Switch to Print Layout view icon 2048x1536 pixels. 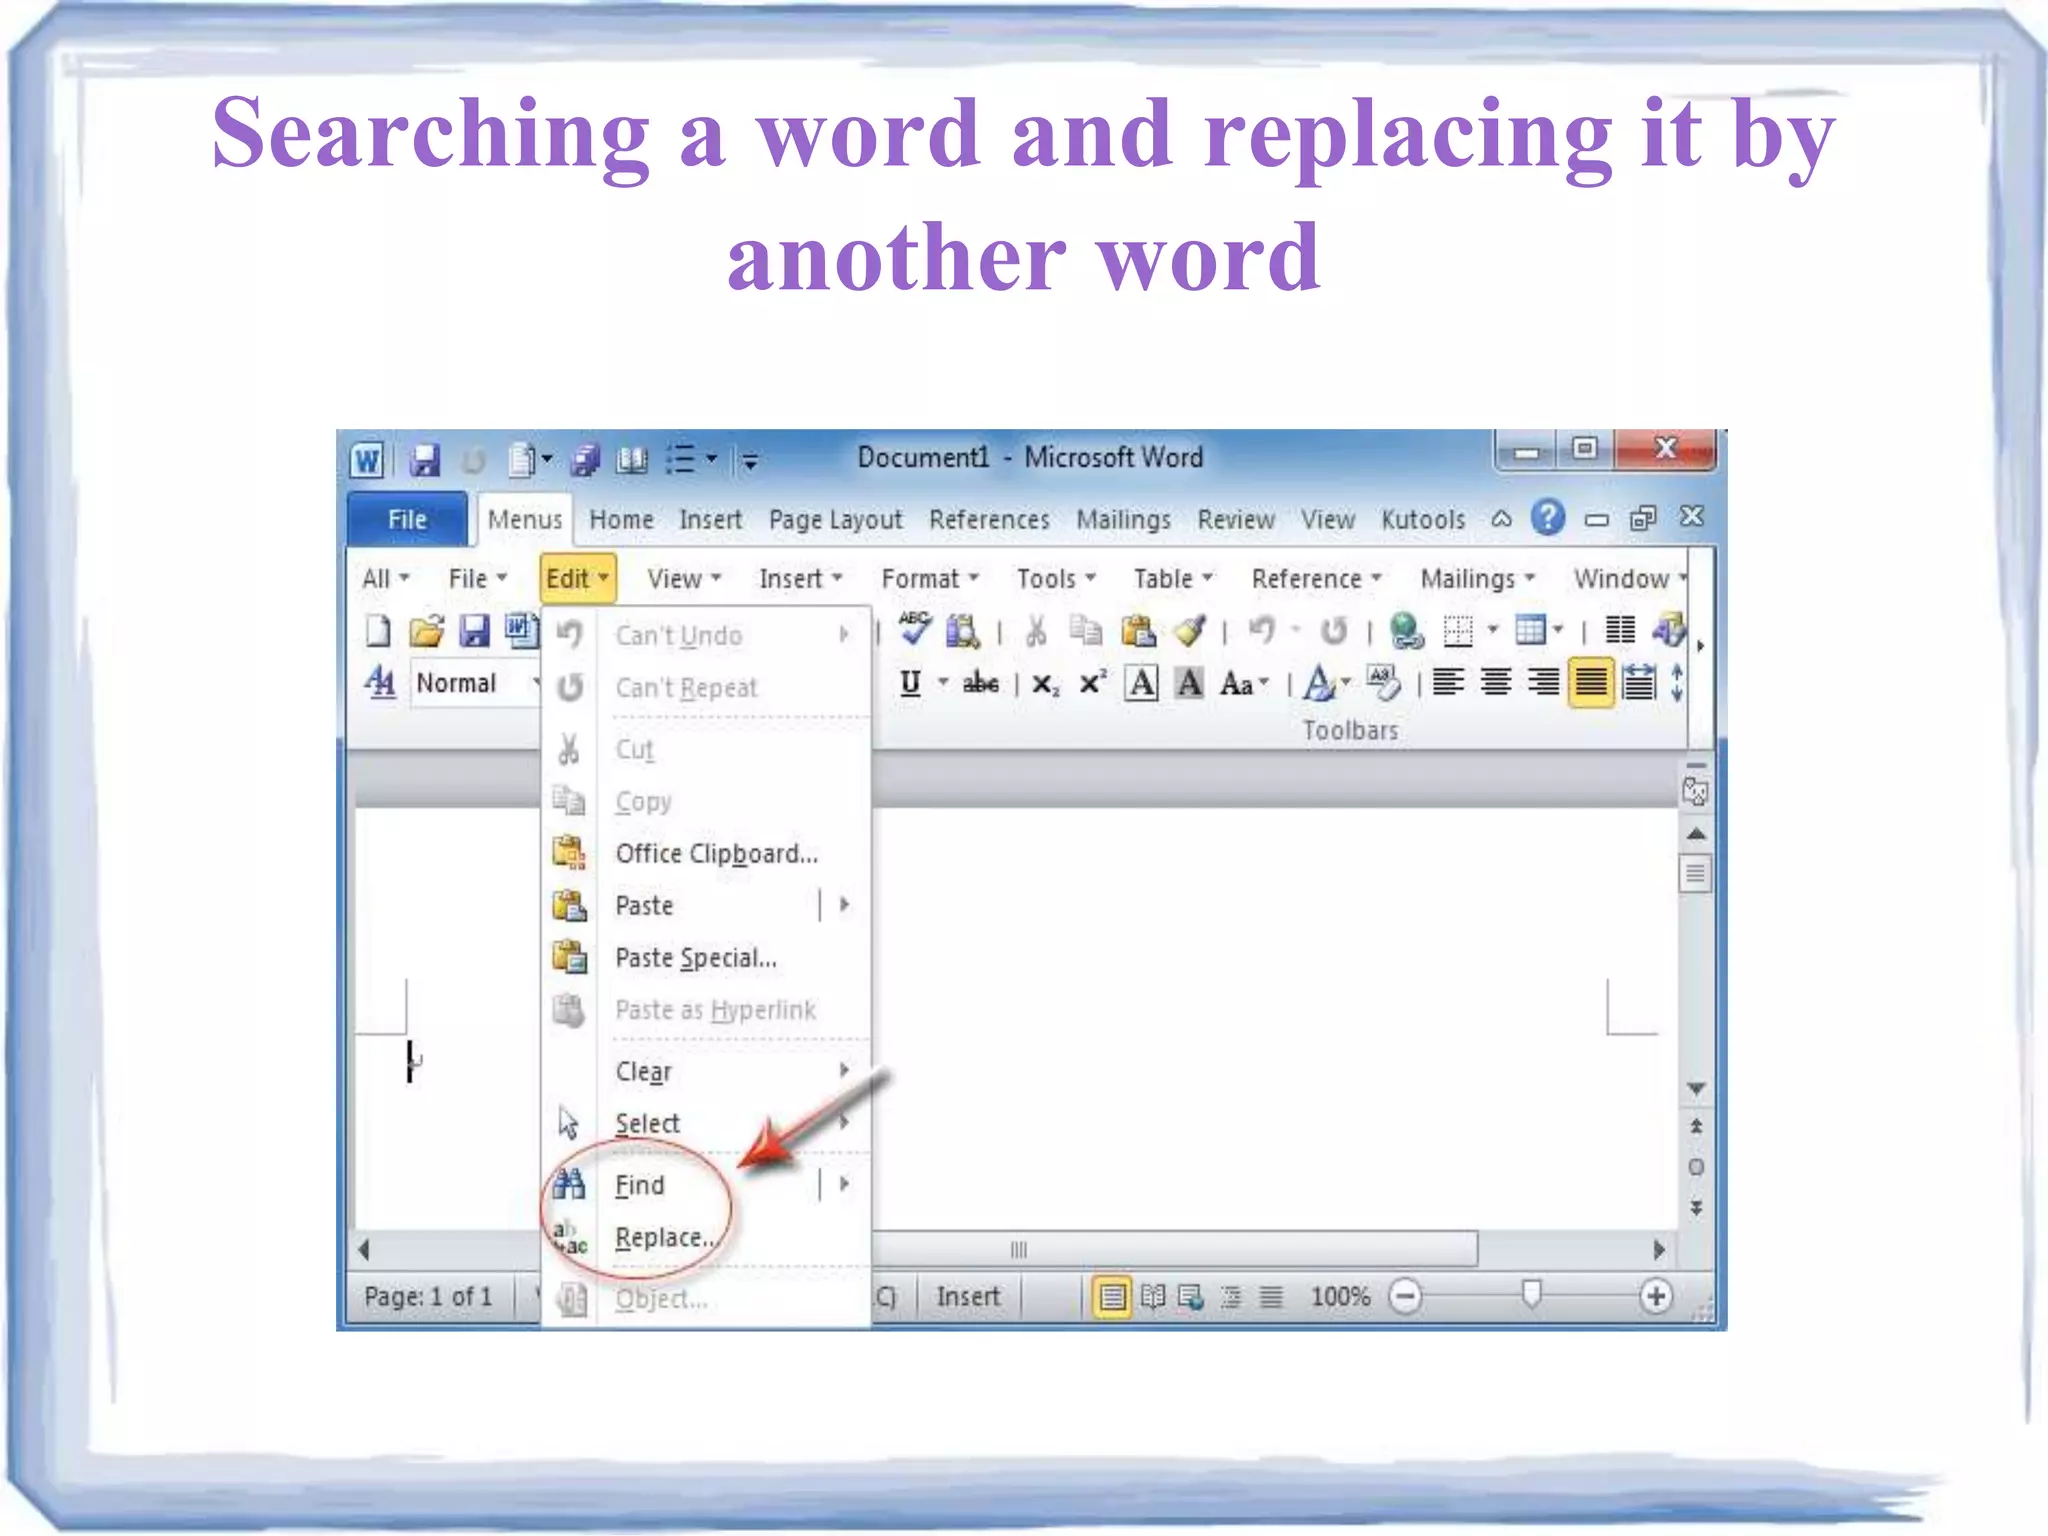(1112, 1297)
